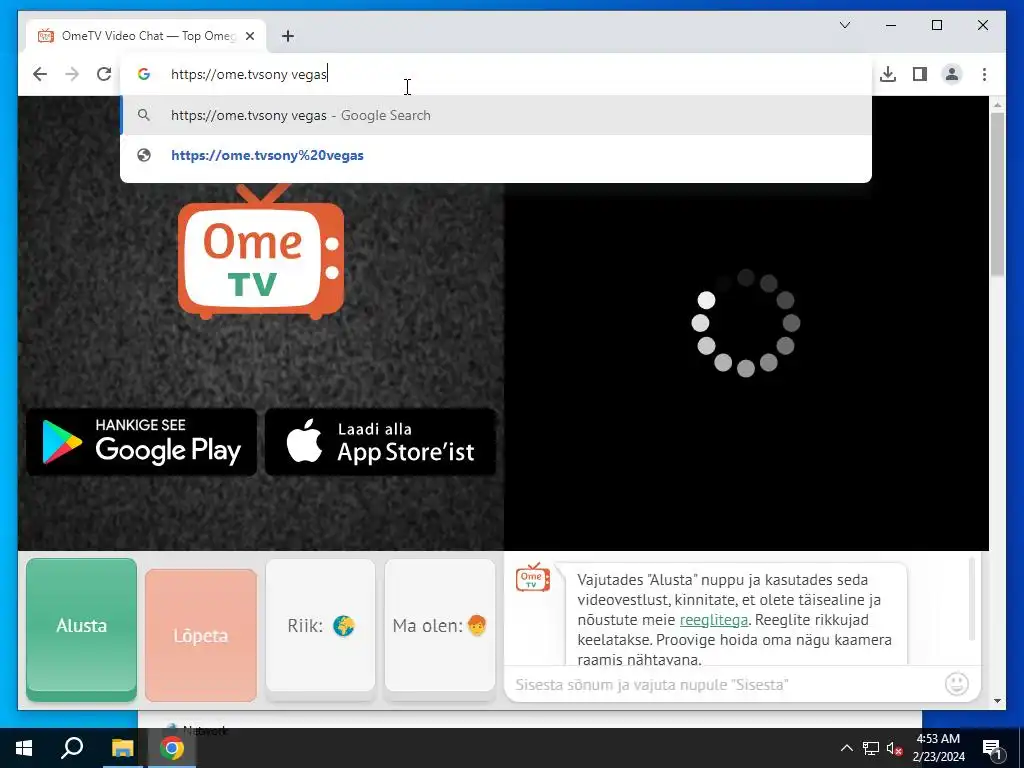Open a new tab with plus button
Viewport: 1024px width, 768px height.
(x=288, y=36)
